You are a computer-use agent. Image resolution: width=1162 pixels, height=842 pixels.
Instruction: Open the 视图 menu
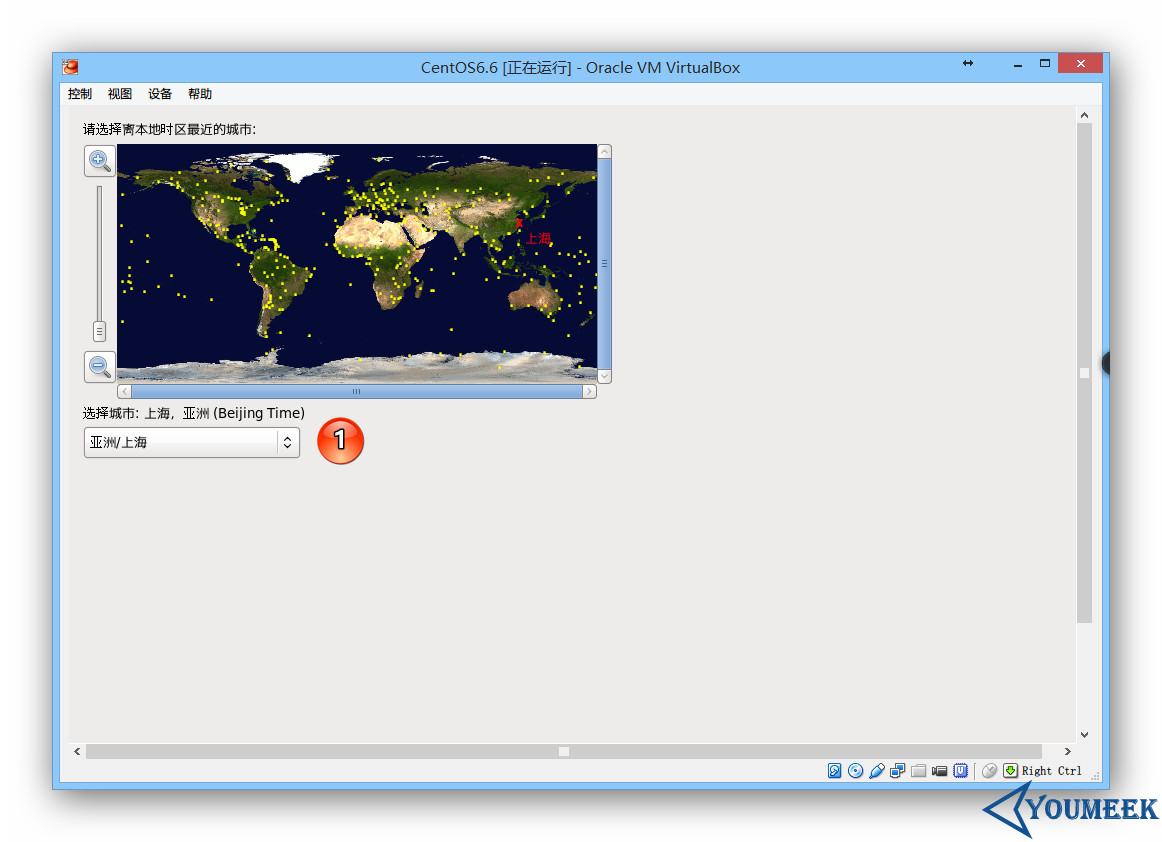pos(119,93)
